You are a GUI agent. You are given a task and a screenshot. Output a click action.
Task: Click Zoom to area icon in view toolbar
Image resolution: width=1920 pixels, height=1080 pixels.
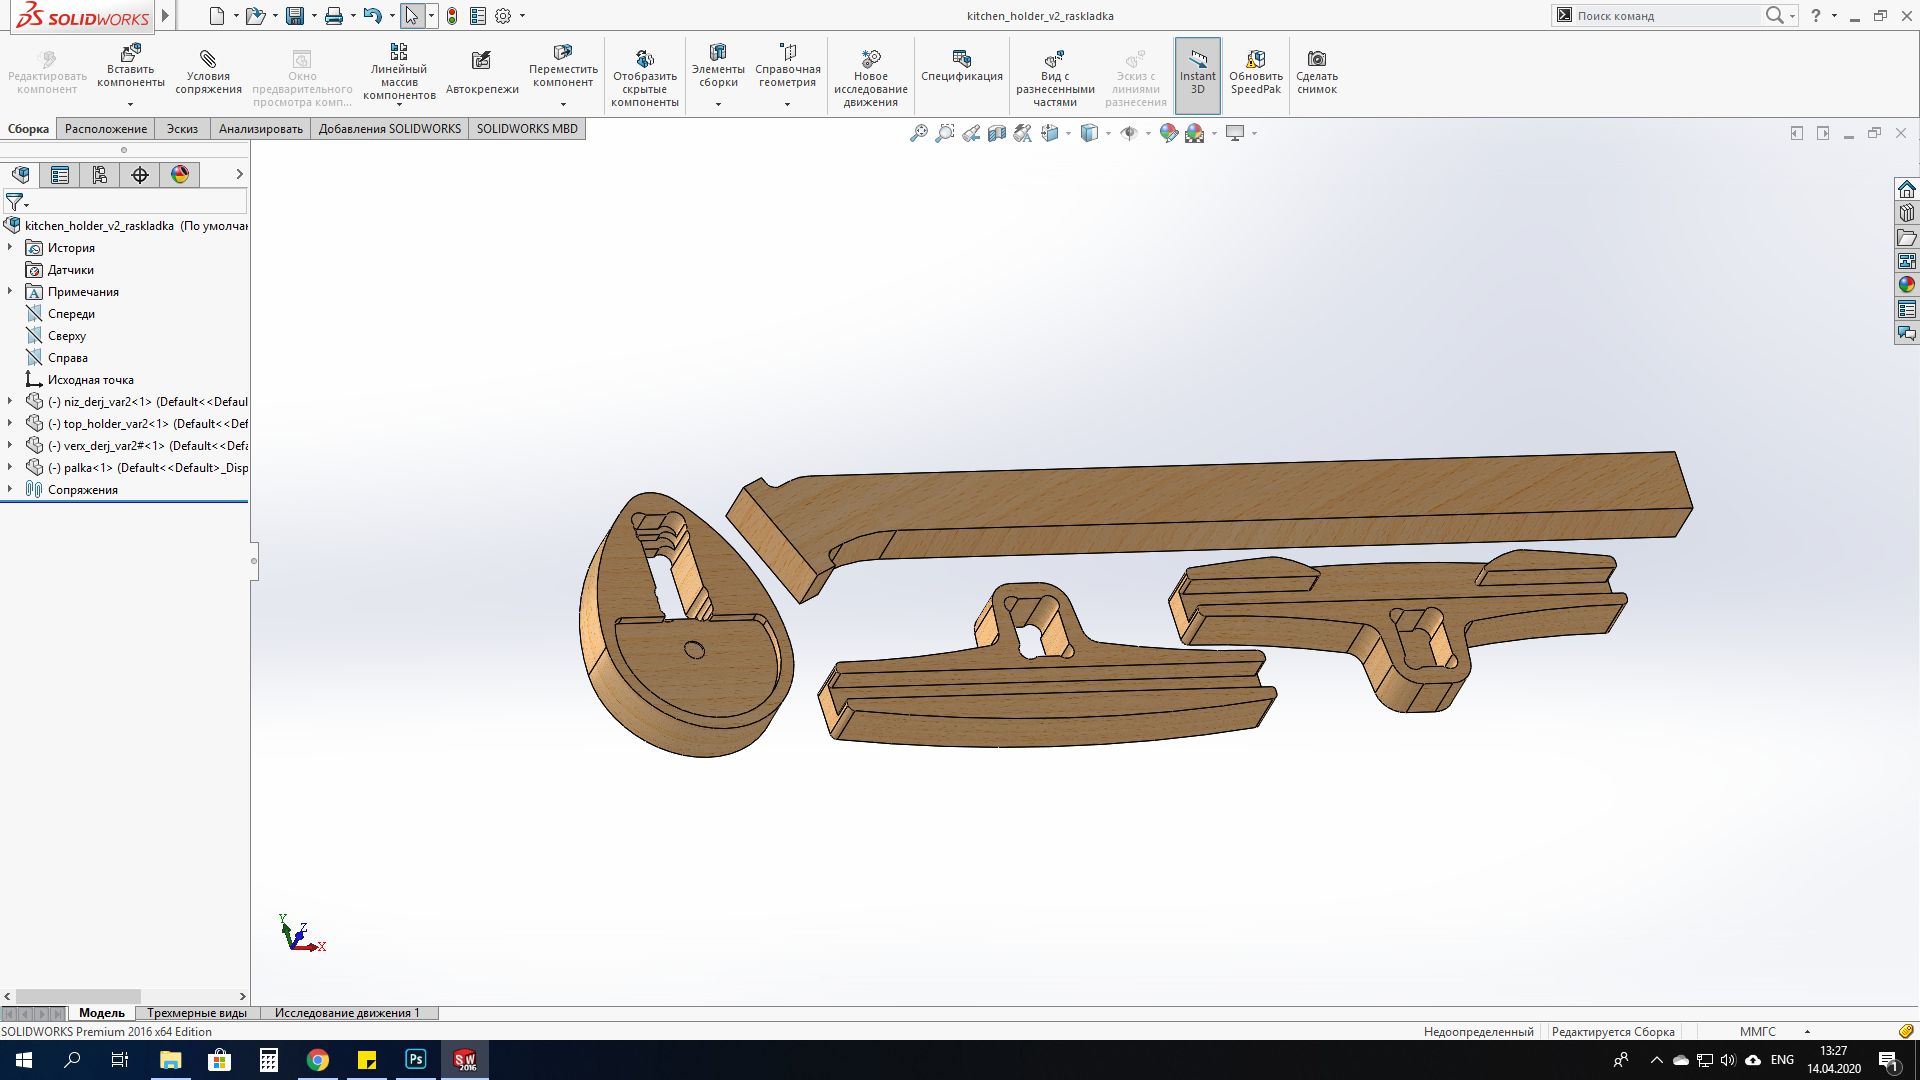click(x=944, y=133)
